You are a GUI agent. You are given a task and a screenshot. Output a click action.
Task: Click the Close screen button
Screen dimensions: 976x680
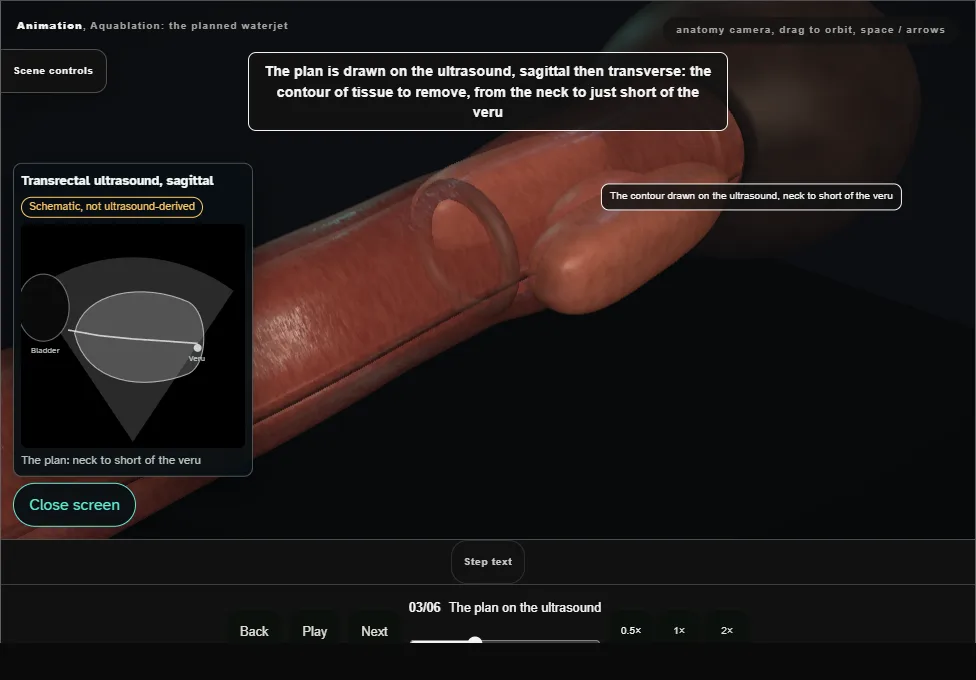[x=75, y=505]
